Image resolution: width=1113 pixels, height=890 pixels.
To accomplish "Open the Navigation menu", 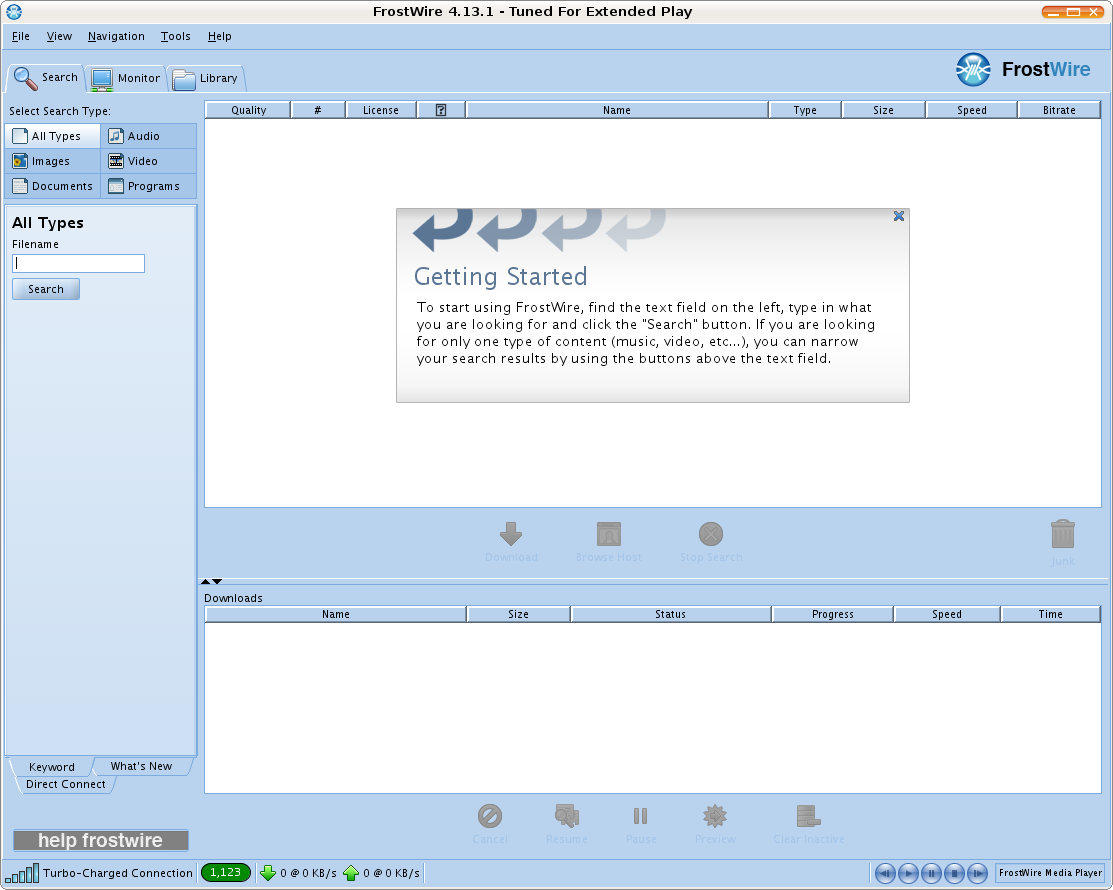I will (116, 36).
